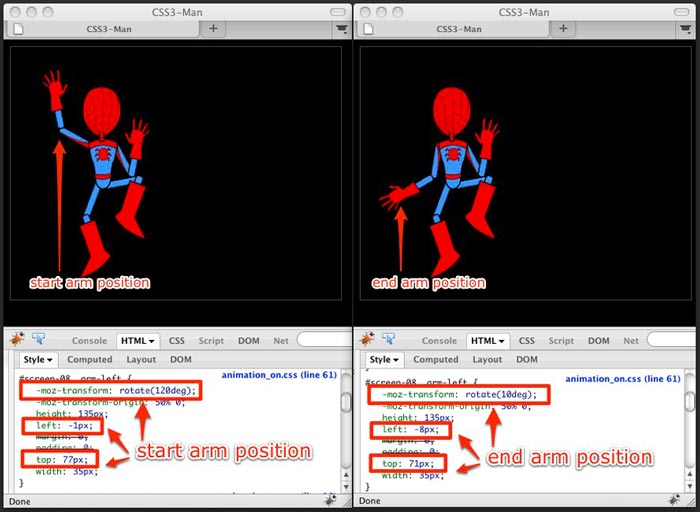Open Console panel in right window
This screenshot has width=700, height=512.
point(439,341)
